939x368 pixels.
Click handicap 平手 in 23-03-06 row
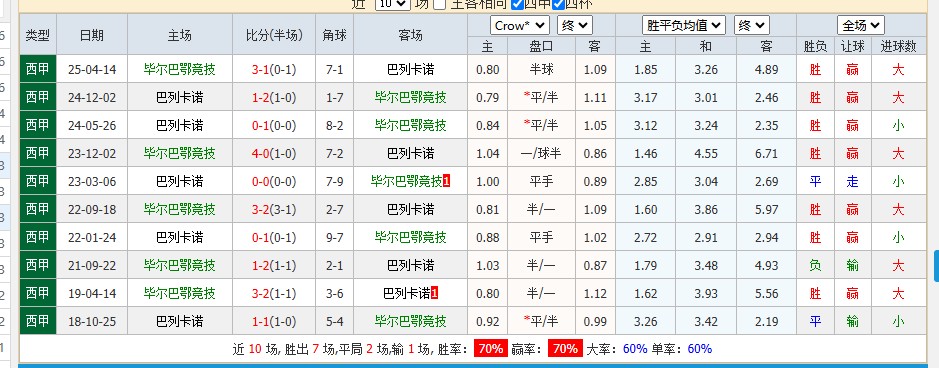pyautogui.click(x=541, y=181)
